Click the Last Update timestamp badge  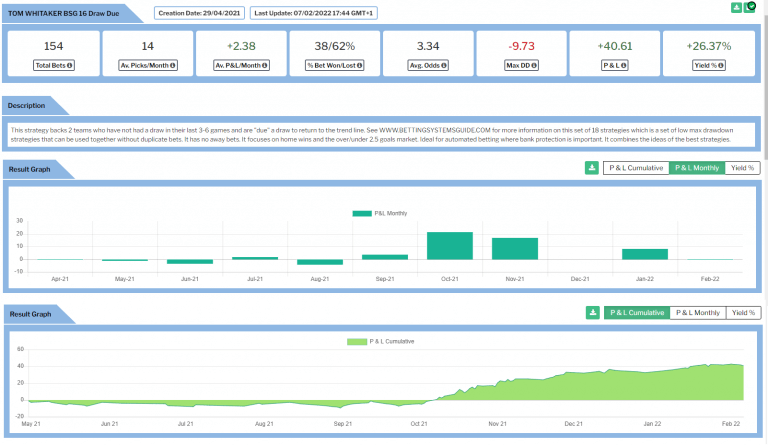(x=313, y=13)
